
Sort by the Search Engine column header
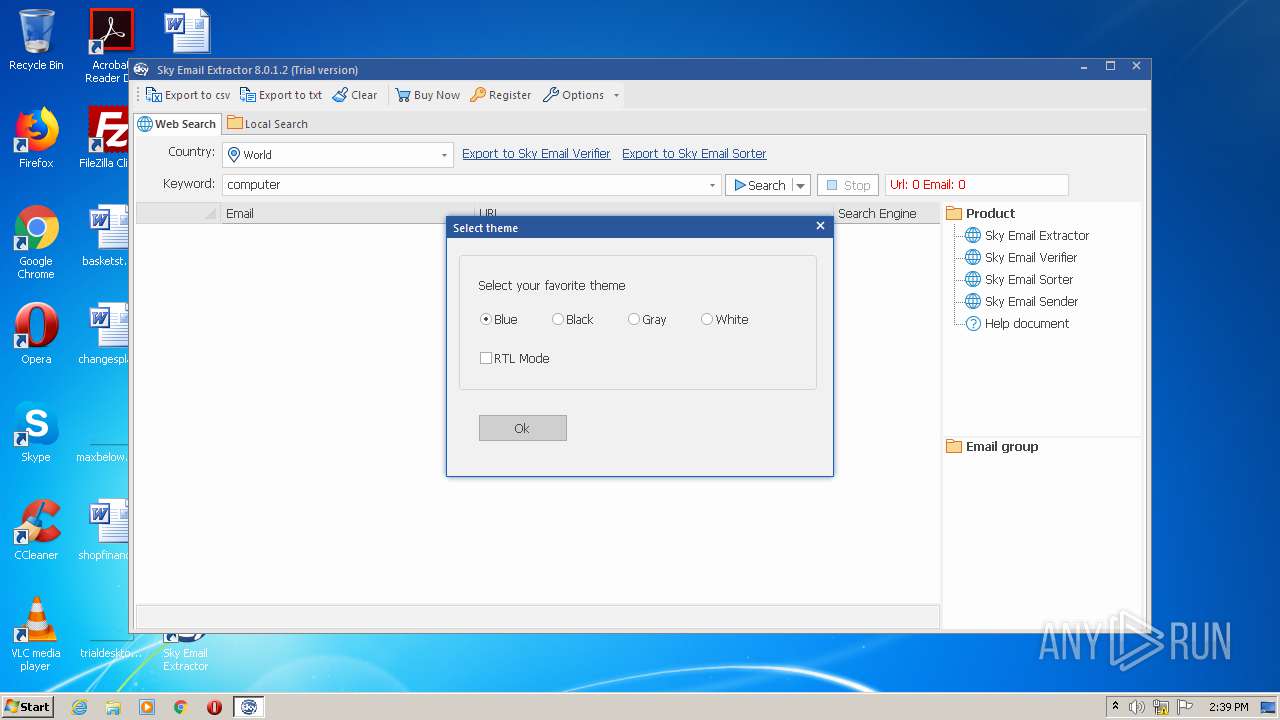(x=885, y=213)
